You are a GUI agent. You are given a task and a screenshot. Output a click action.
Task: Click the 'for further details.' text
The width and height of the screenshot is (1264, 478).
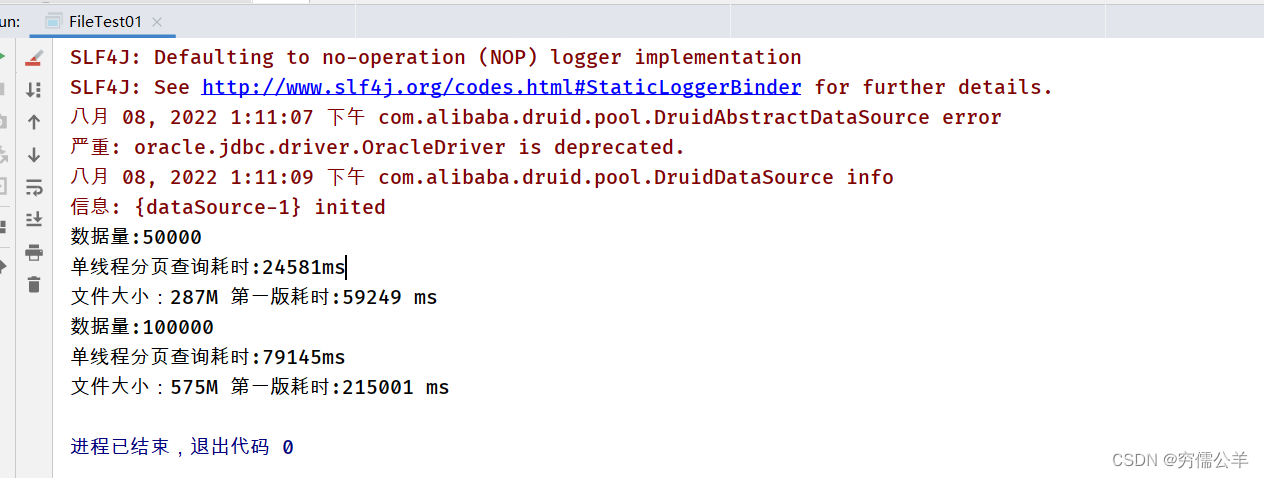tap(934, 87)
